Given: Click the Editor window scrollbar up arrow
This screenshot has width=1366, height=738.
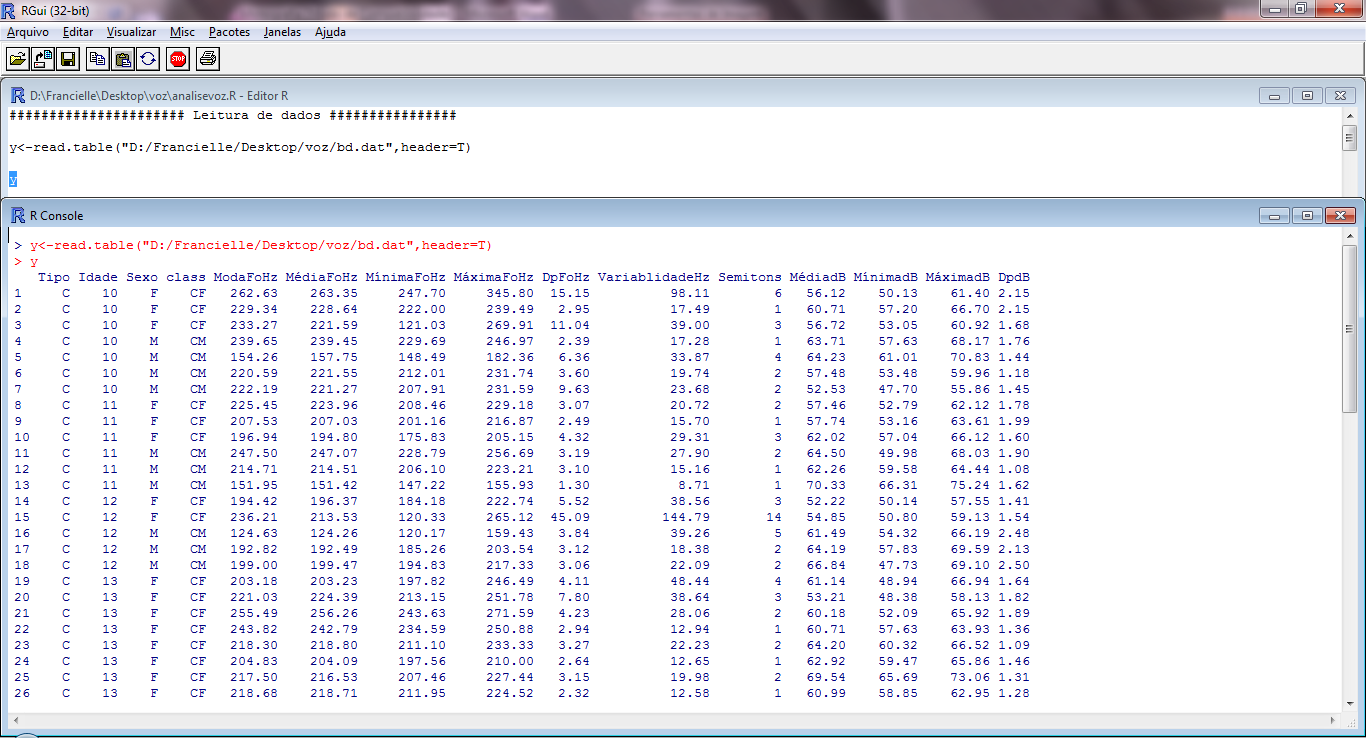Looking at the screenshot, I should tap(1349, 116).
